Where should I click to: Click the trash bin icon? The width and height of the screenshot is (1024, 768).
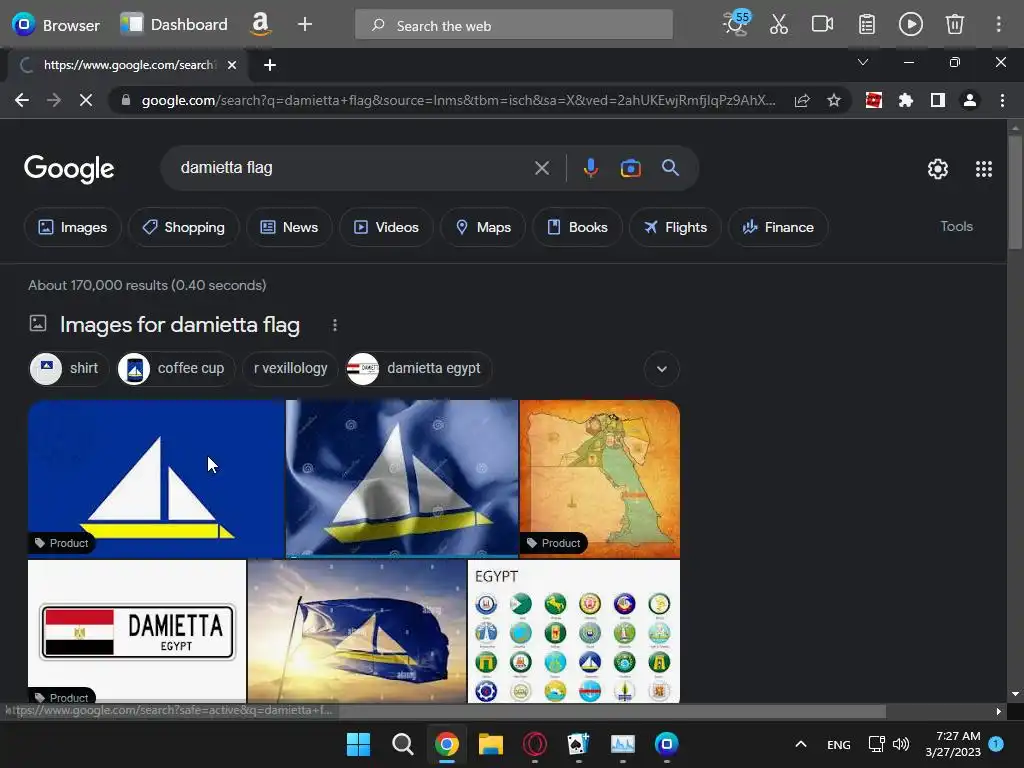point(955,25)
